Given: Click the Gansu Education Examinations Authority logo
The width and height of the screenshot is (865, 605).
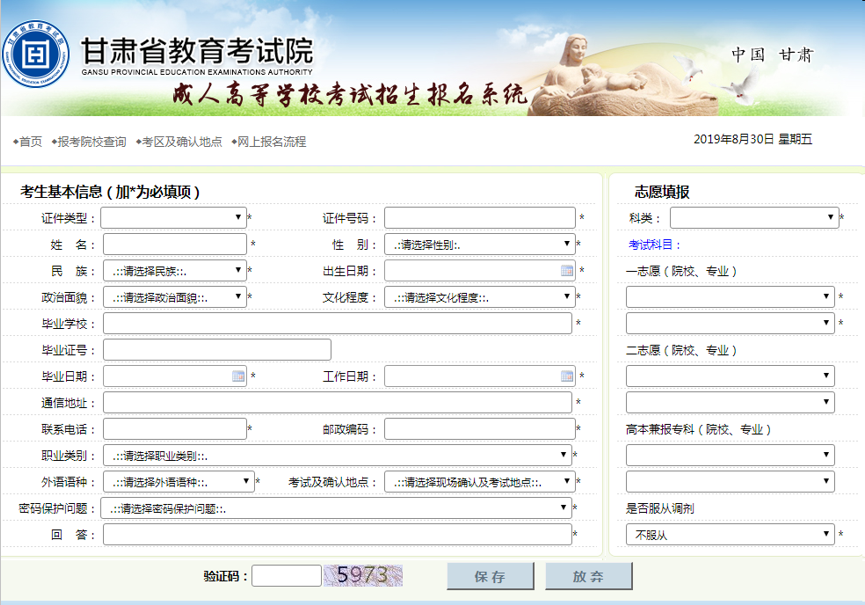Looking at the screenshot, I should (37, 54).
